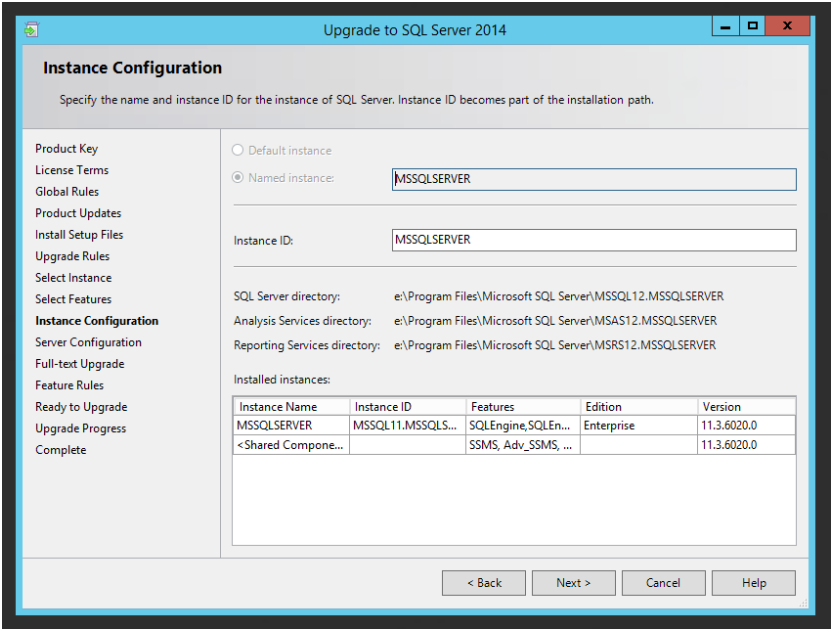The height and width of the screenshot is (631, 833).
Task: Go to the License Terms step
Action: pyautogui.click(x=72, y=170)
